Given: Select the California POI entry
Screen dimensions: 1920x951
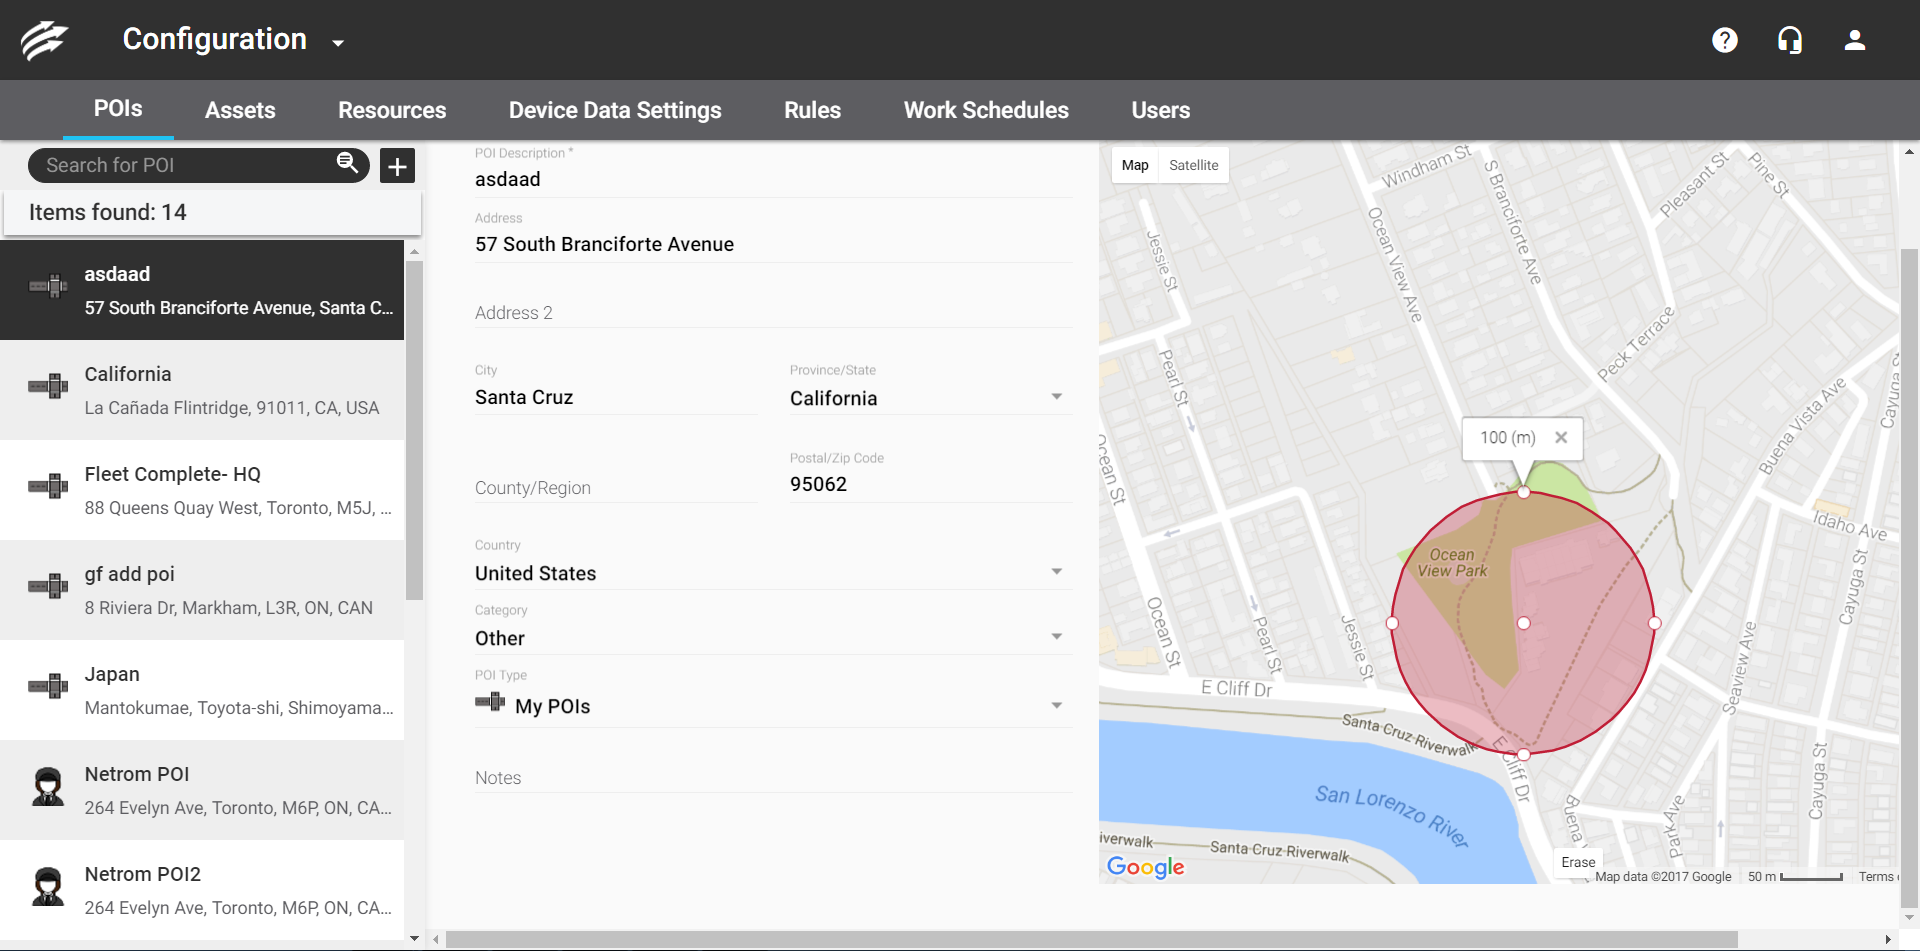Looking at the screenshot, I should [202, 390].
